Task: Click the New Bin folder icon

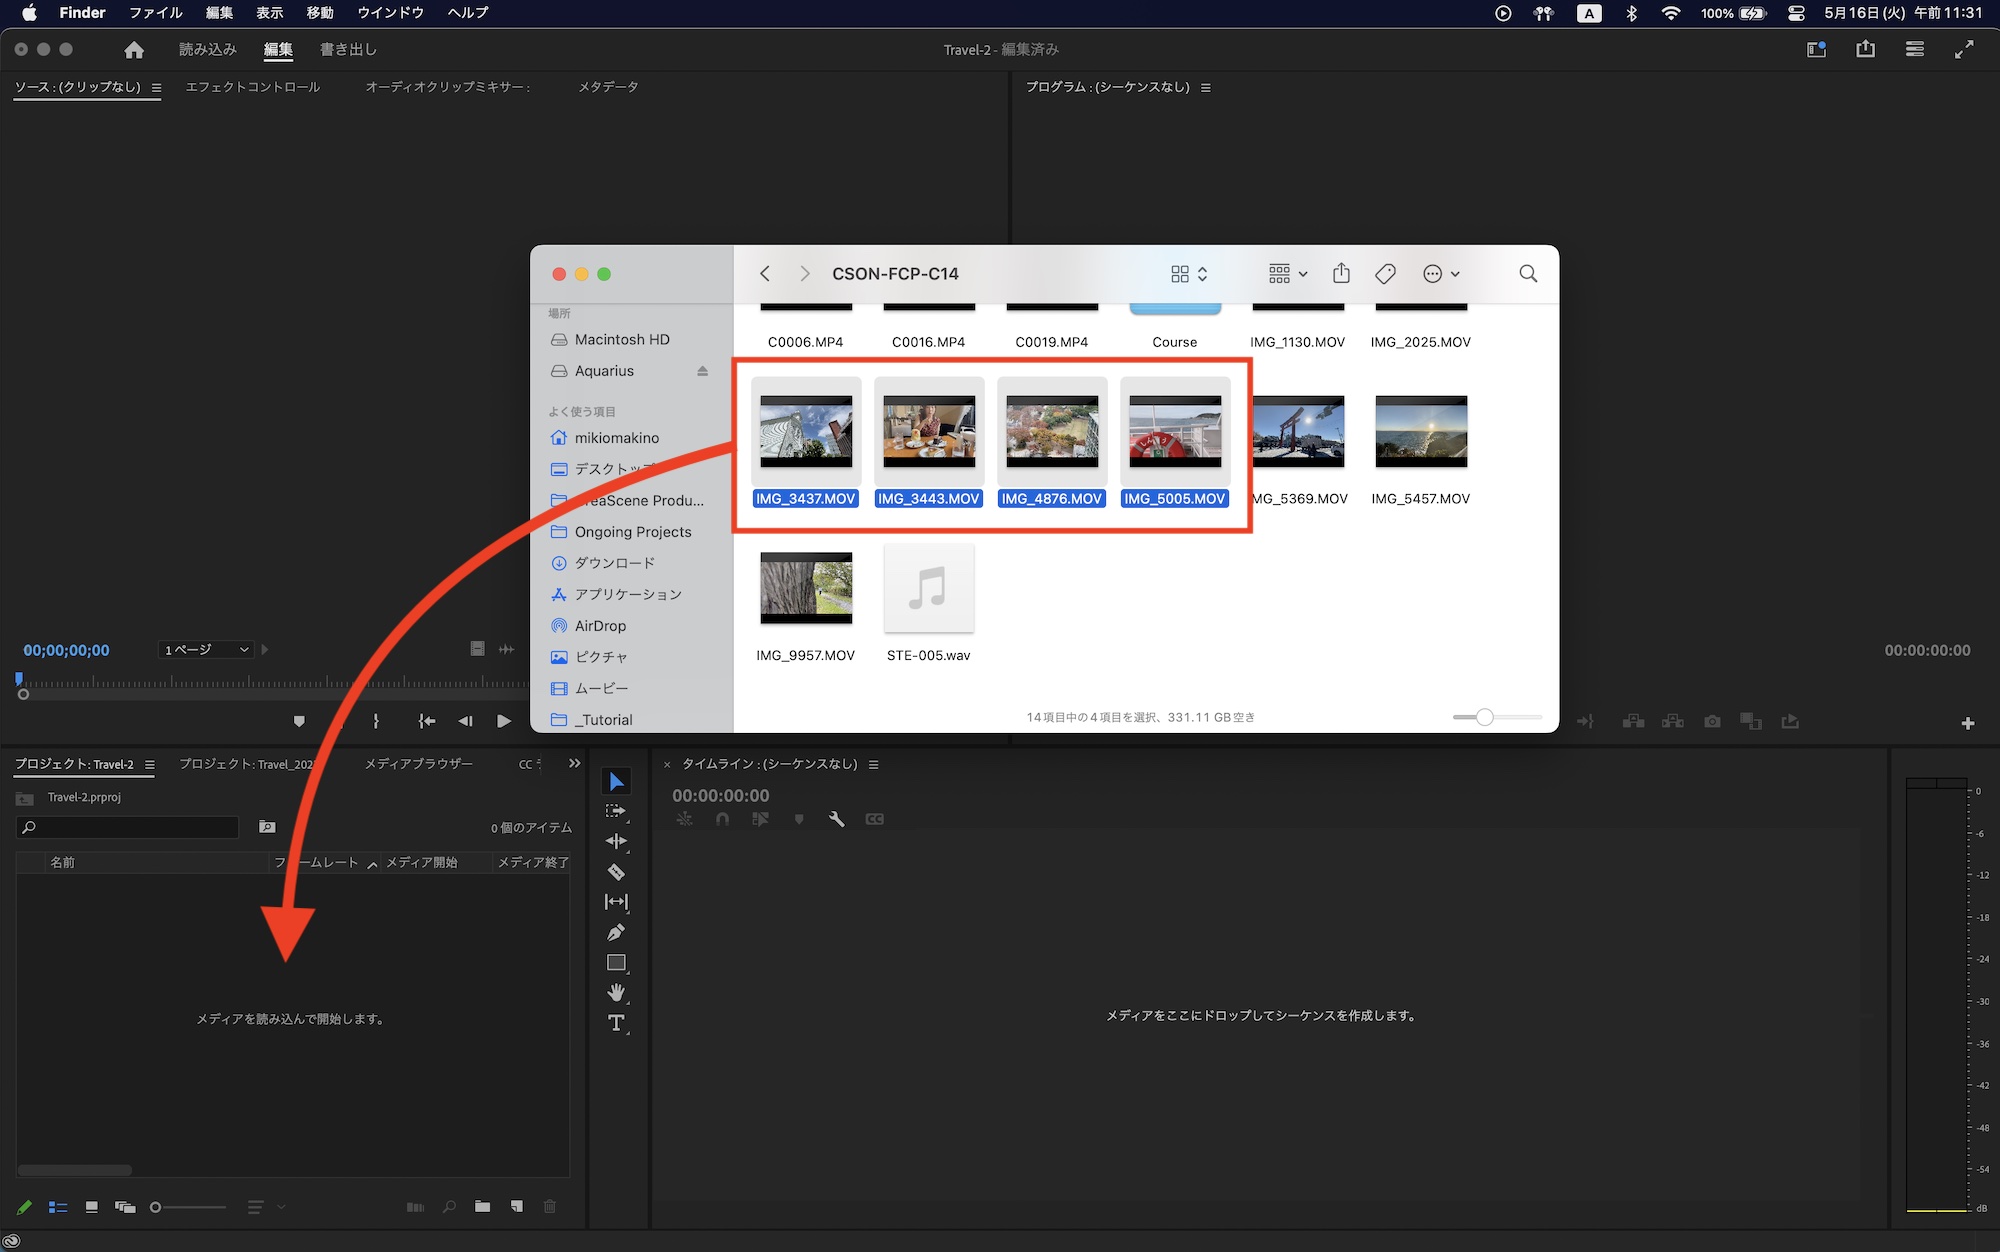Action: [x=483, y=1207]
